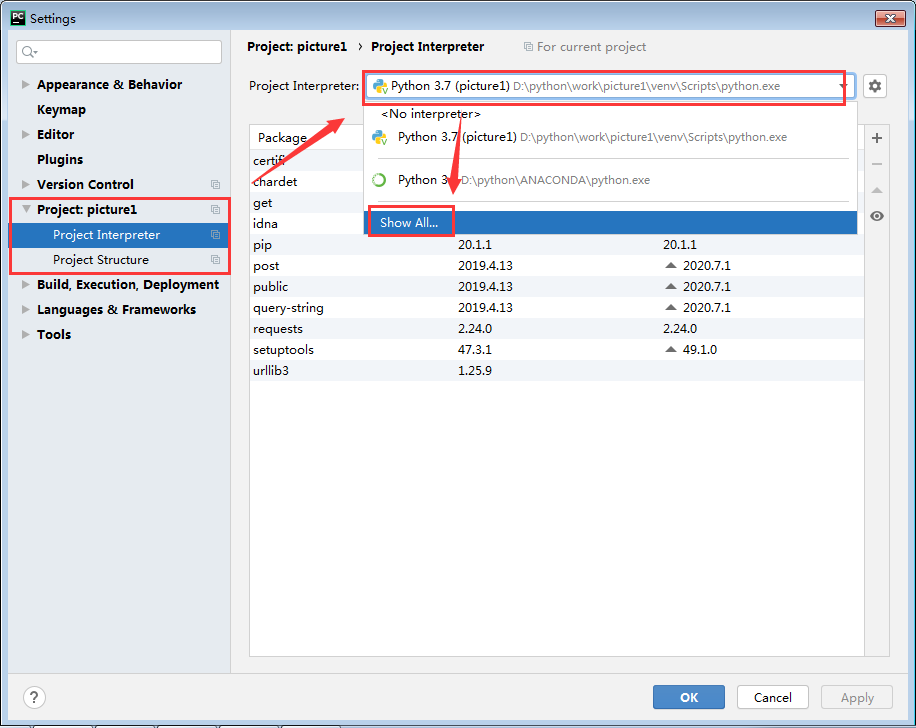Click the upgrade arrow icon for packages

coord(877,190)
